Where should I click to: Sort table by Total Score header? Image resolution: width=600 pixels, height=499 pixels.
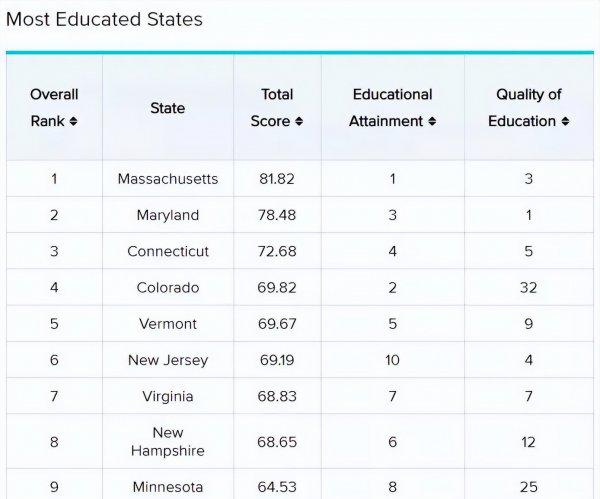click(x=277, y=107)
